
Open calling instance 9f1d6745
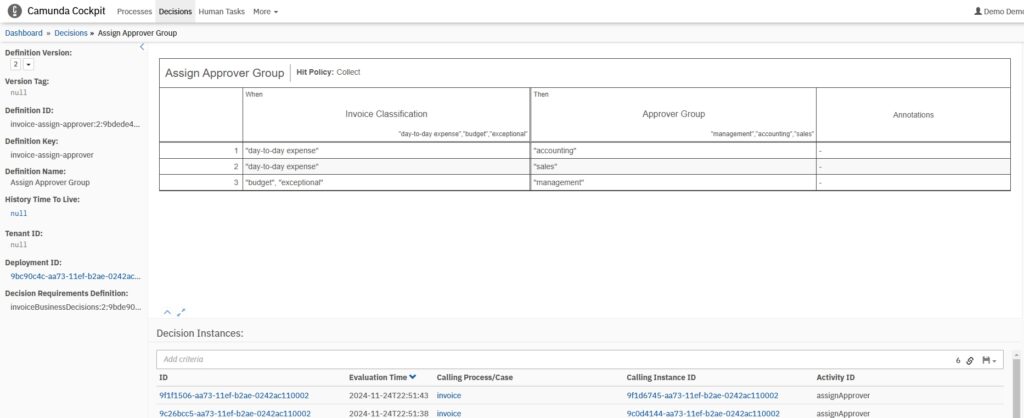[702, 395]
